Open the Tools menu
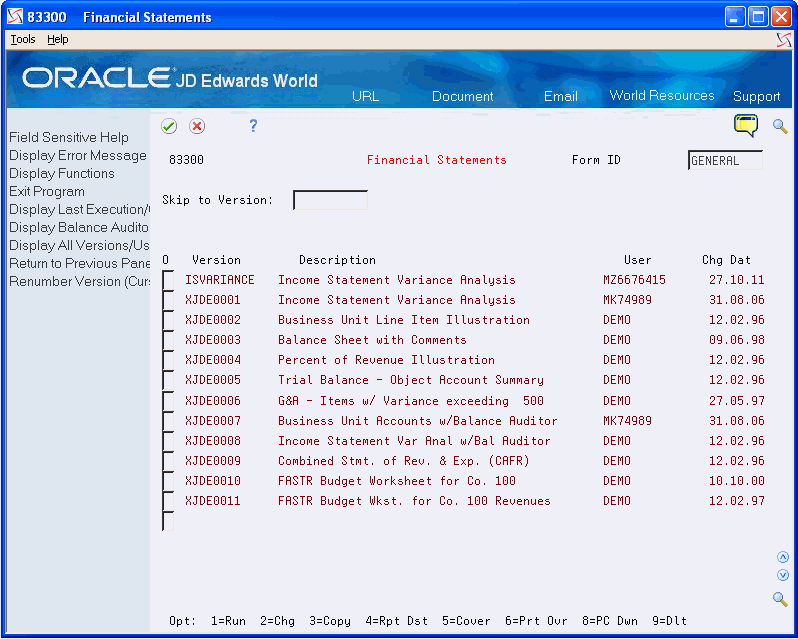Image resolution: width=798 pixels, height=639 pixels. point(23,39)
